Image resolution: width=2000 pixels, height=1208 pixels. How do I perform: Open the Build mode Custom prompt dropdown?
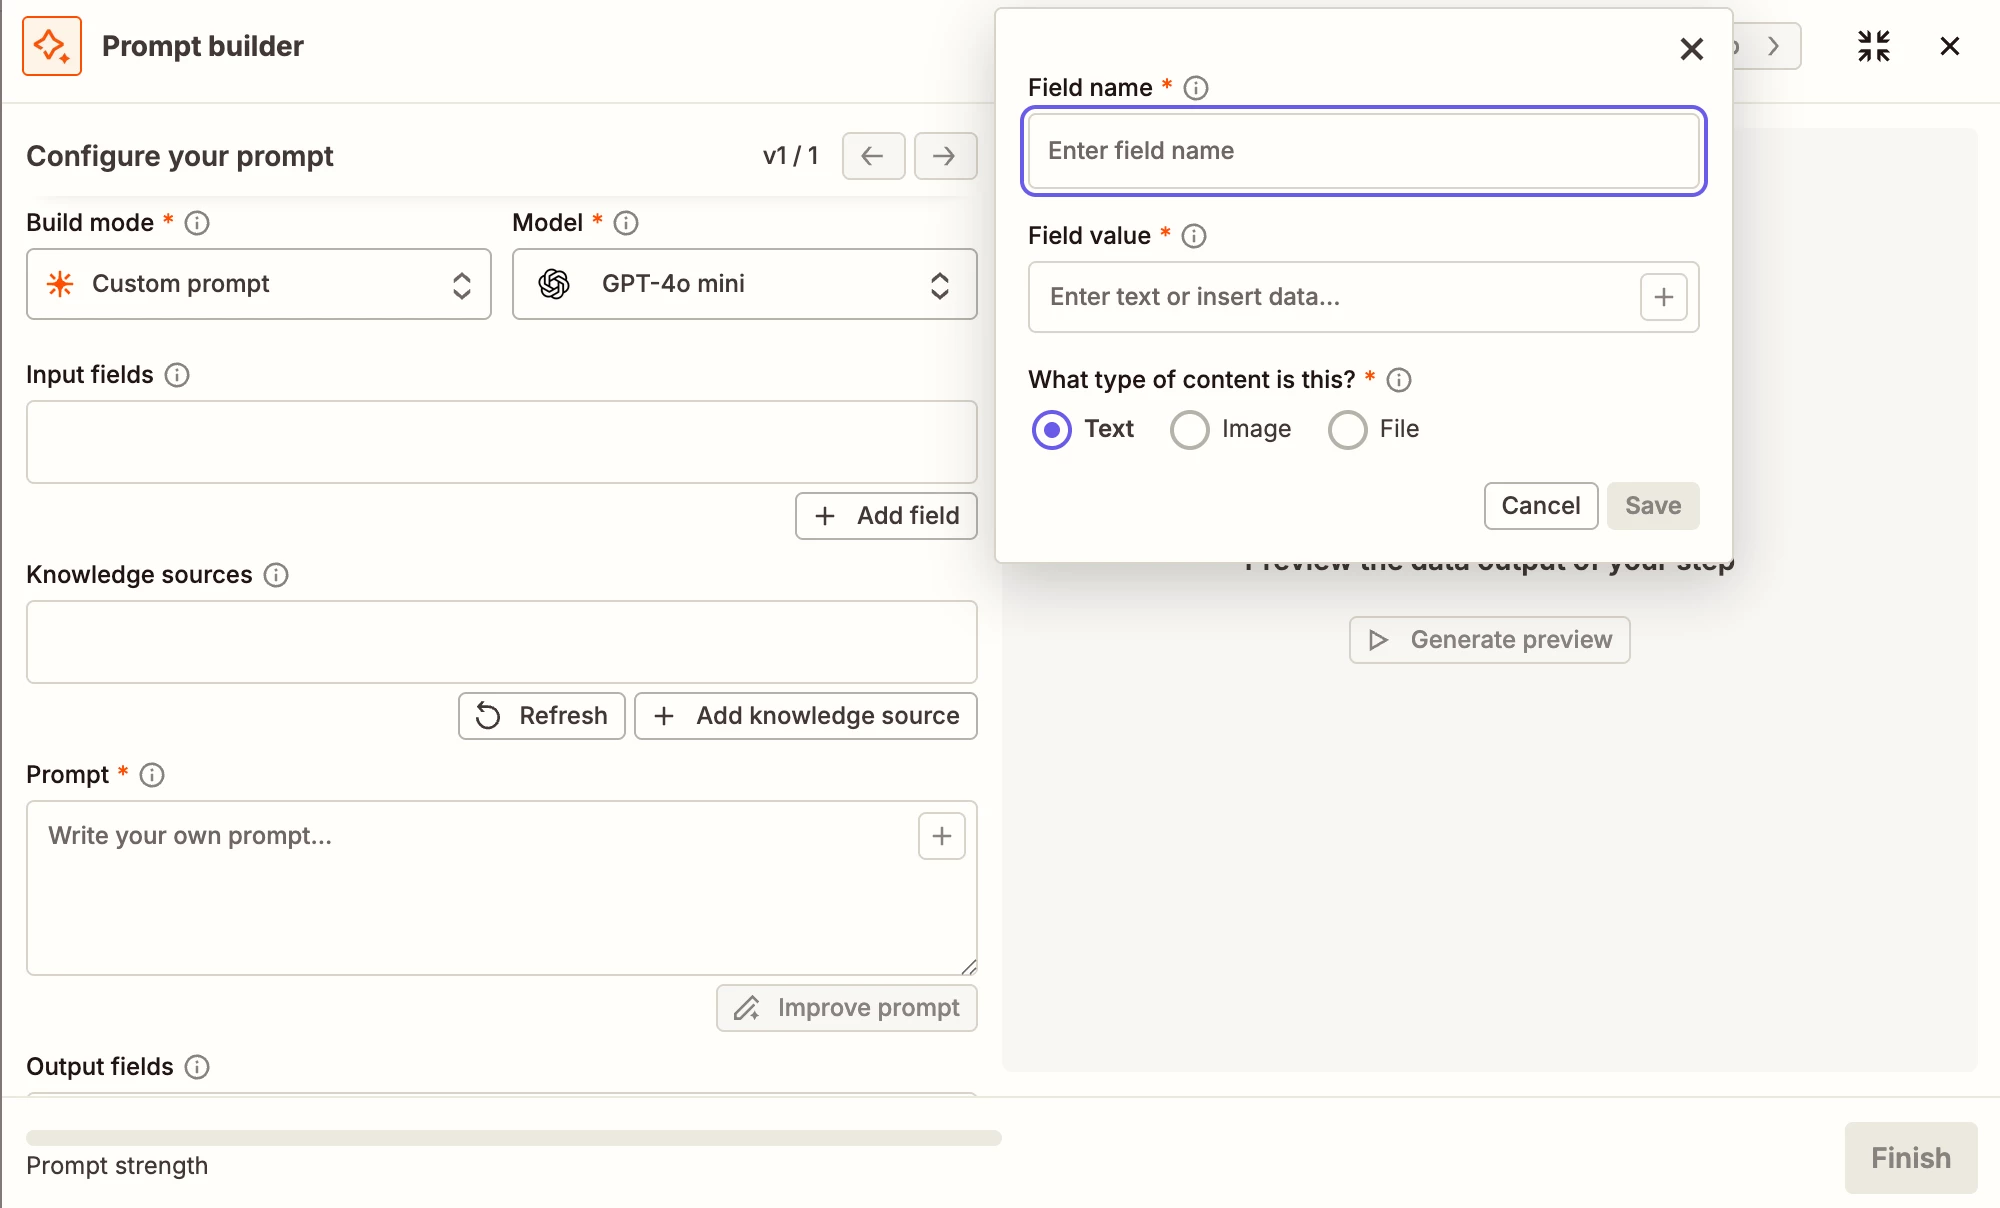click(x=259, y=284)
